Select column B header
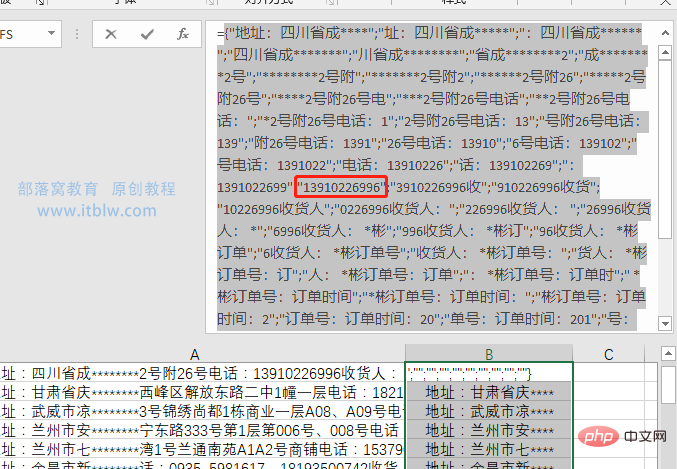 [489, 355]
